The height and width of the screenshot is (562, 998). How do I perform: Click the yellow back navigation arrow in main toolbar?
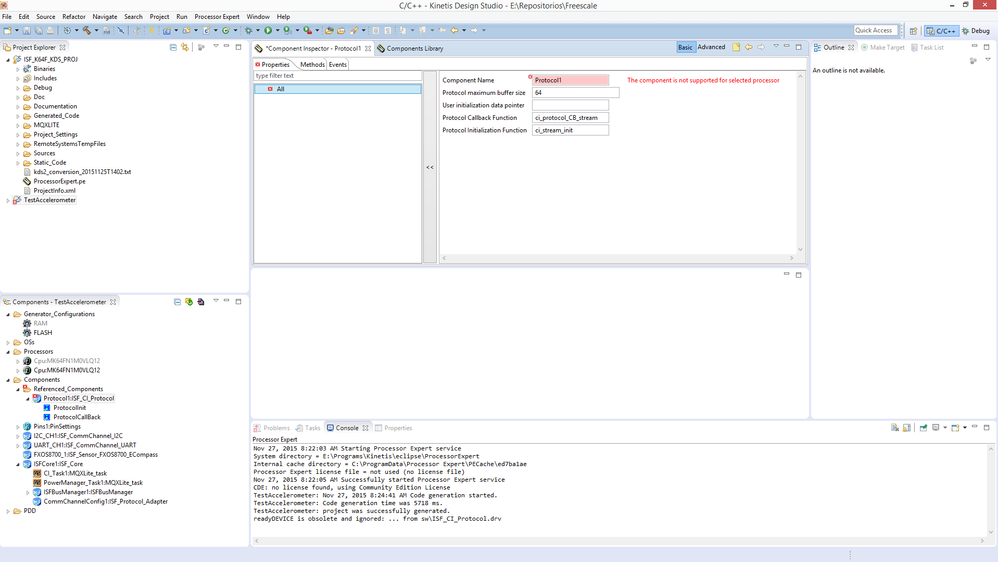454,30
